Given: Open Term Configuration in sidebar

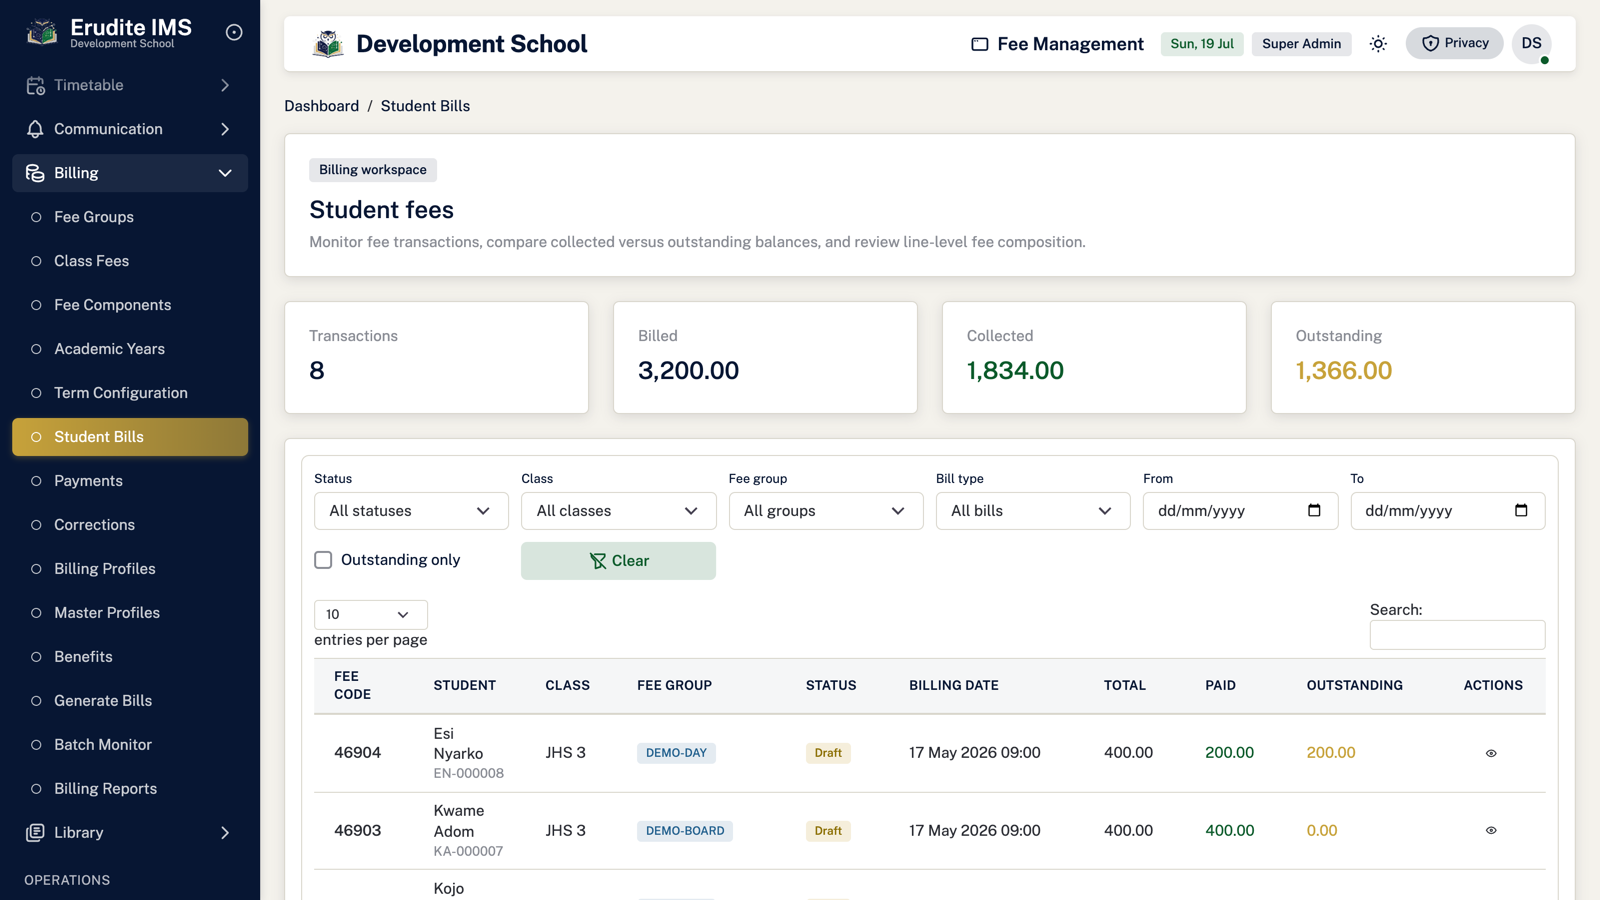Looking at the screenshot, I should coord(130,393).
